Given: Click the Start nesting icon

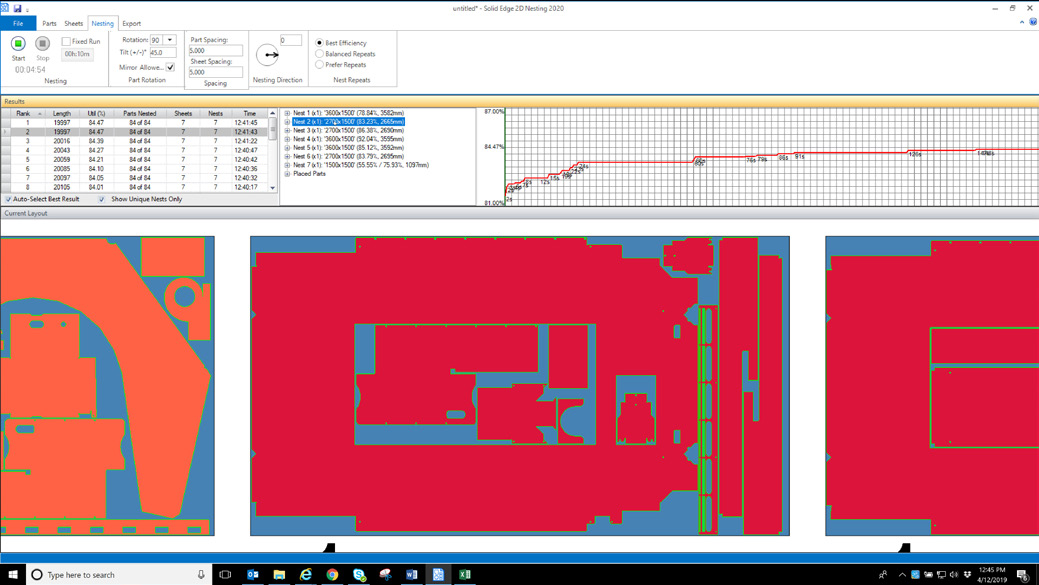Looking at the screenshot, I should pos(17,42).
